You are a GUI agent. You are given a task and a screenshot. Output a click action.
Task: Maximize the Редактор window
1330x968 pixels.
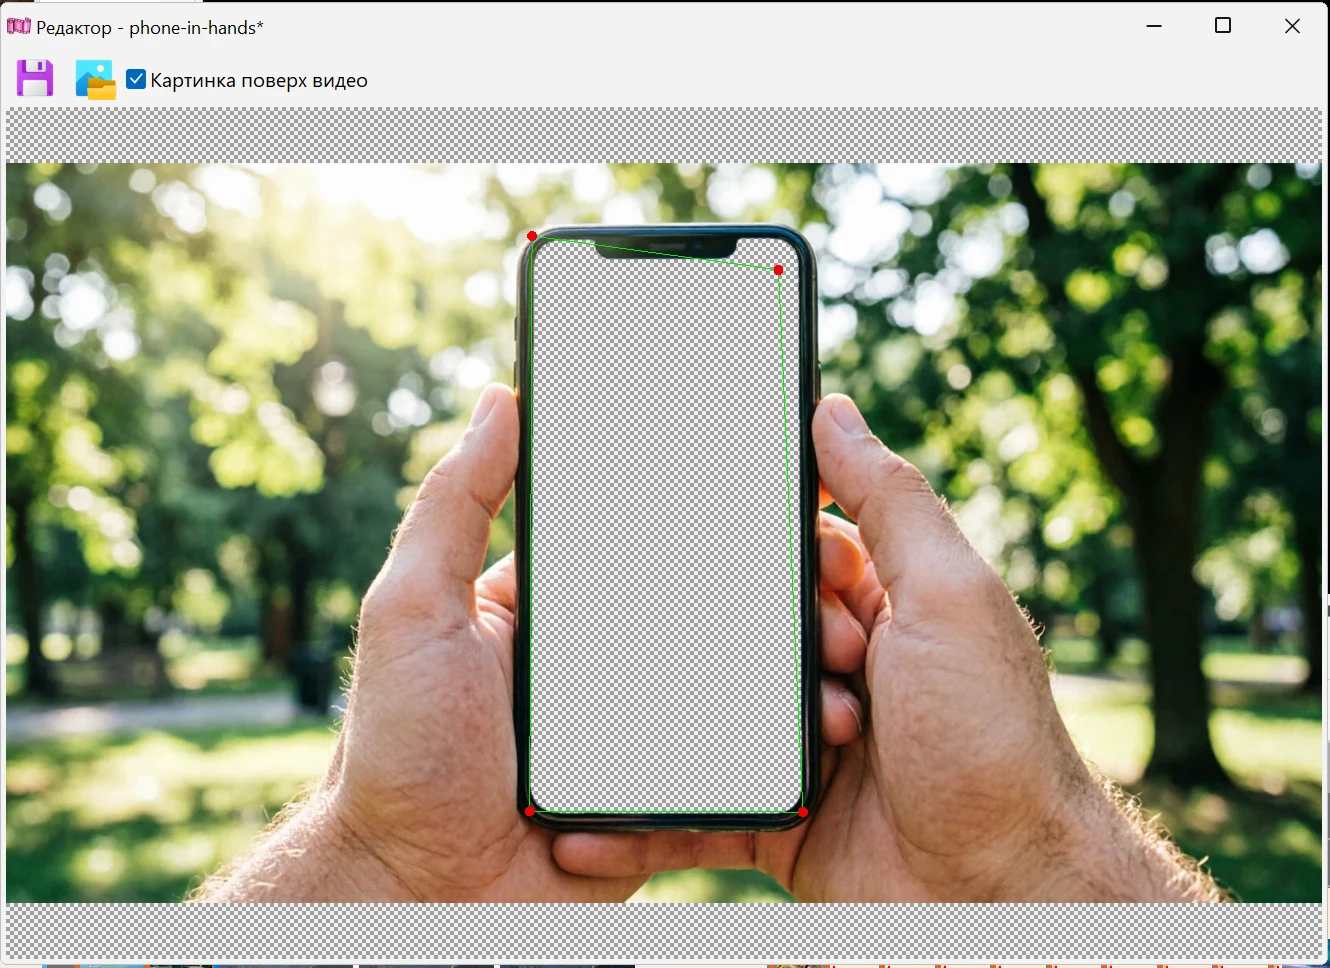point(1223,26)
